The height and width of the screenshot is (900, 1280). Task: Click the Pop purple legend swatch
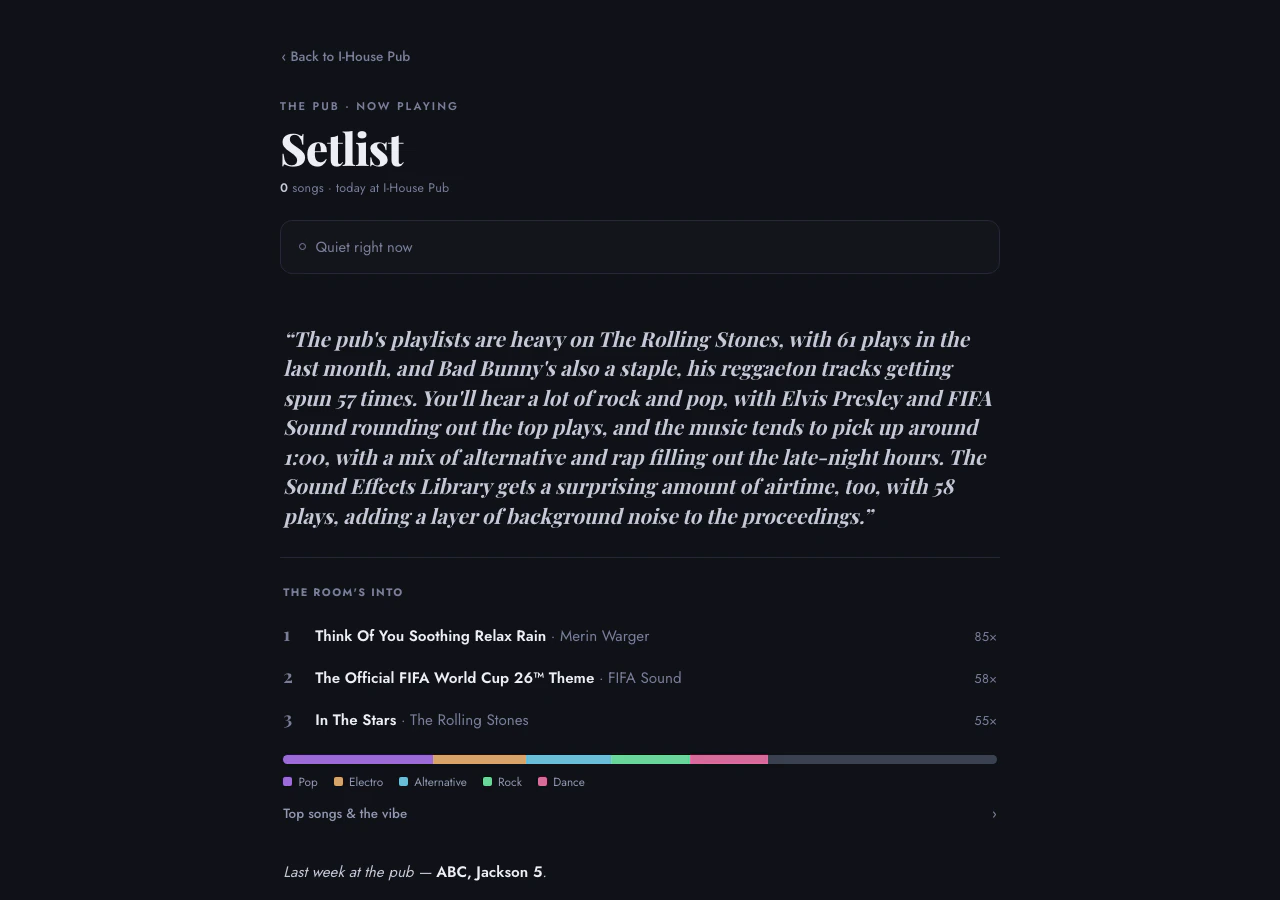pyautogui.click(x=287, y=782)
